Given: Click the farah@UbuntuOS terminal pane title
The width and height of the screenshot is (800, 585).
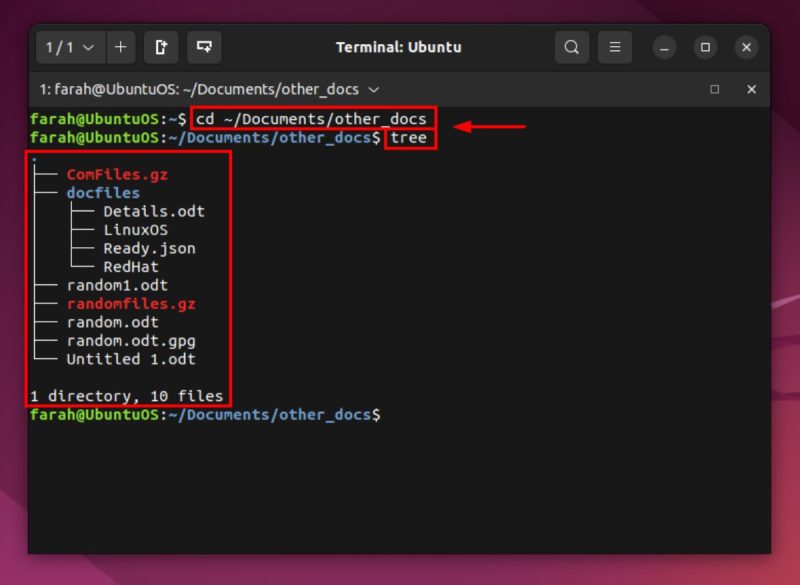Looking at the screenshot, I should point(200,89).
